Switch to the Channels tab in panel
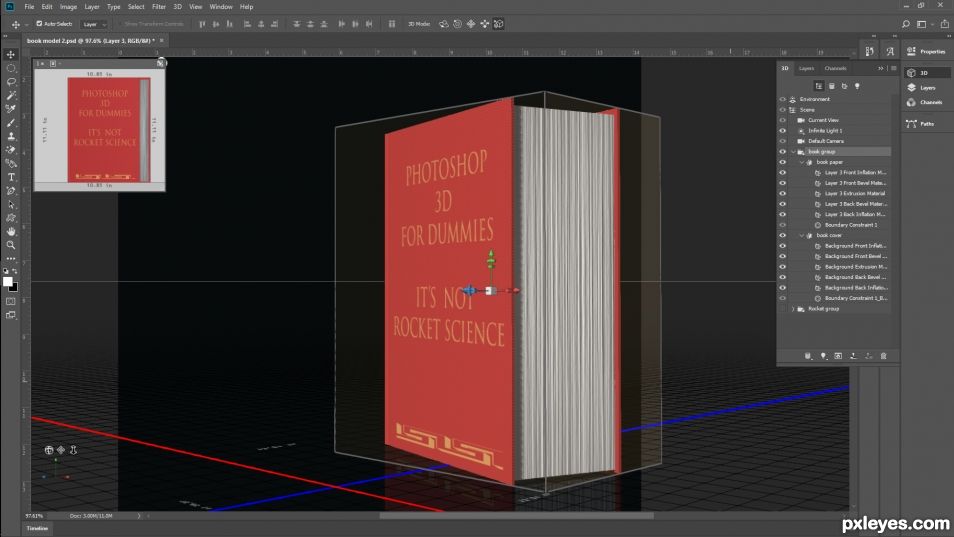Image resolution: width=954 pixels, height=537 pixels. tap(835, 68)
